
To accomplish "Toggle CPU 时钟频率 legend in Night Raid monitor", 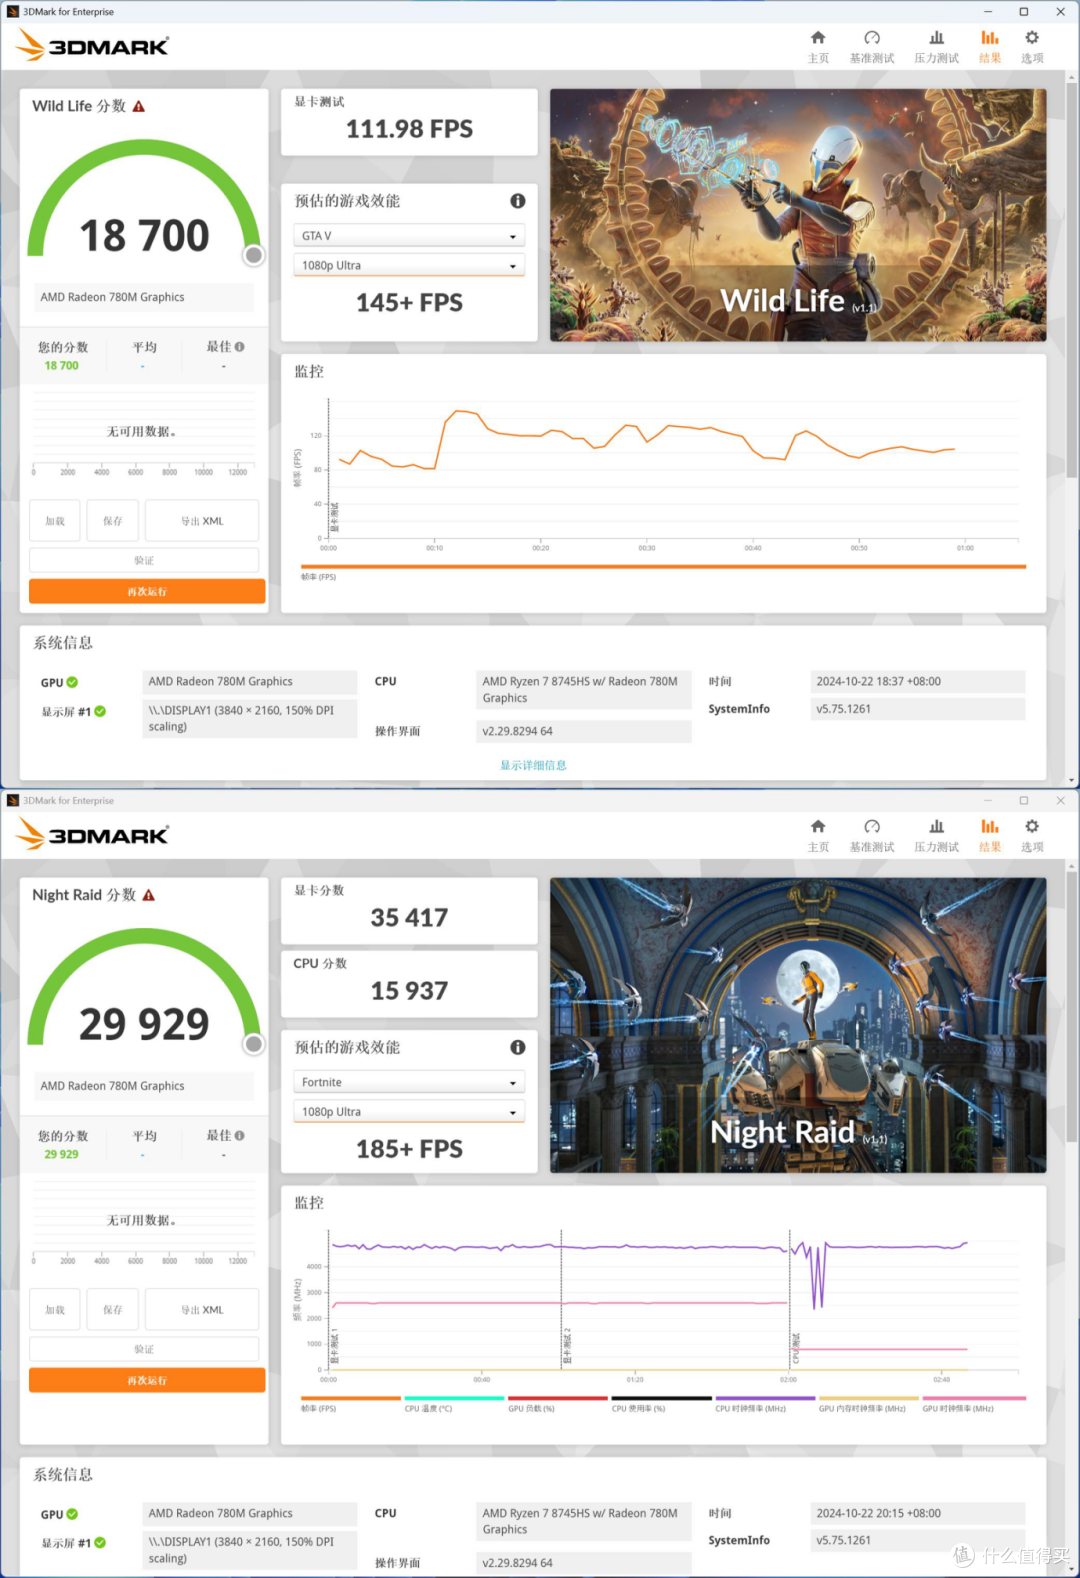I will pyautogui.click(x=766, y=1403).
